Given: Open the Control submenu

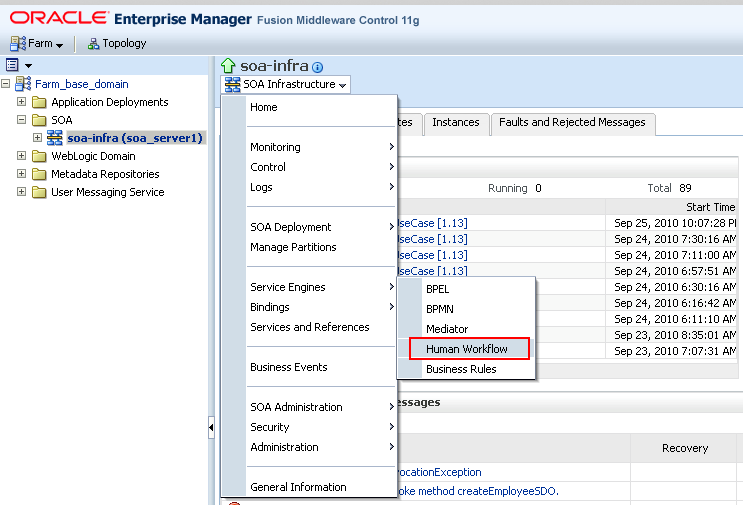Looking at the screenshot, I should coord(321,167).
